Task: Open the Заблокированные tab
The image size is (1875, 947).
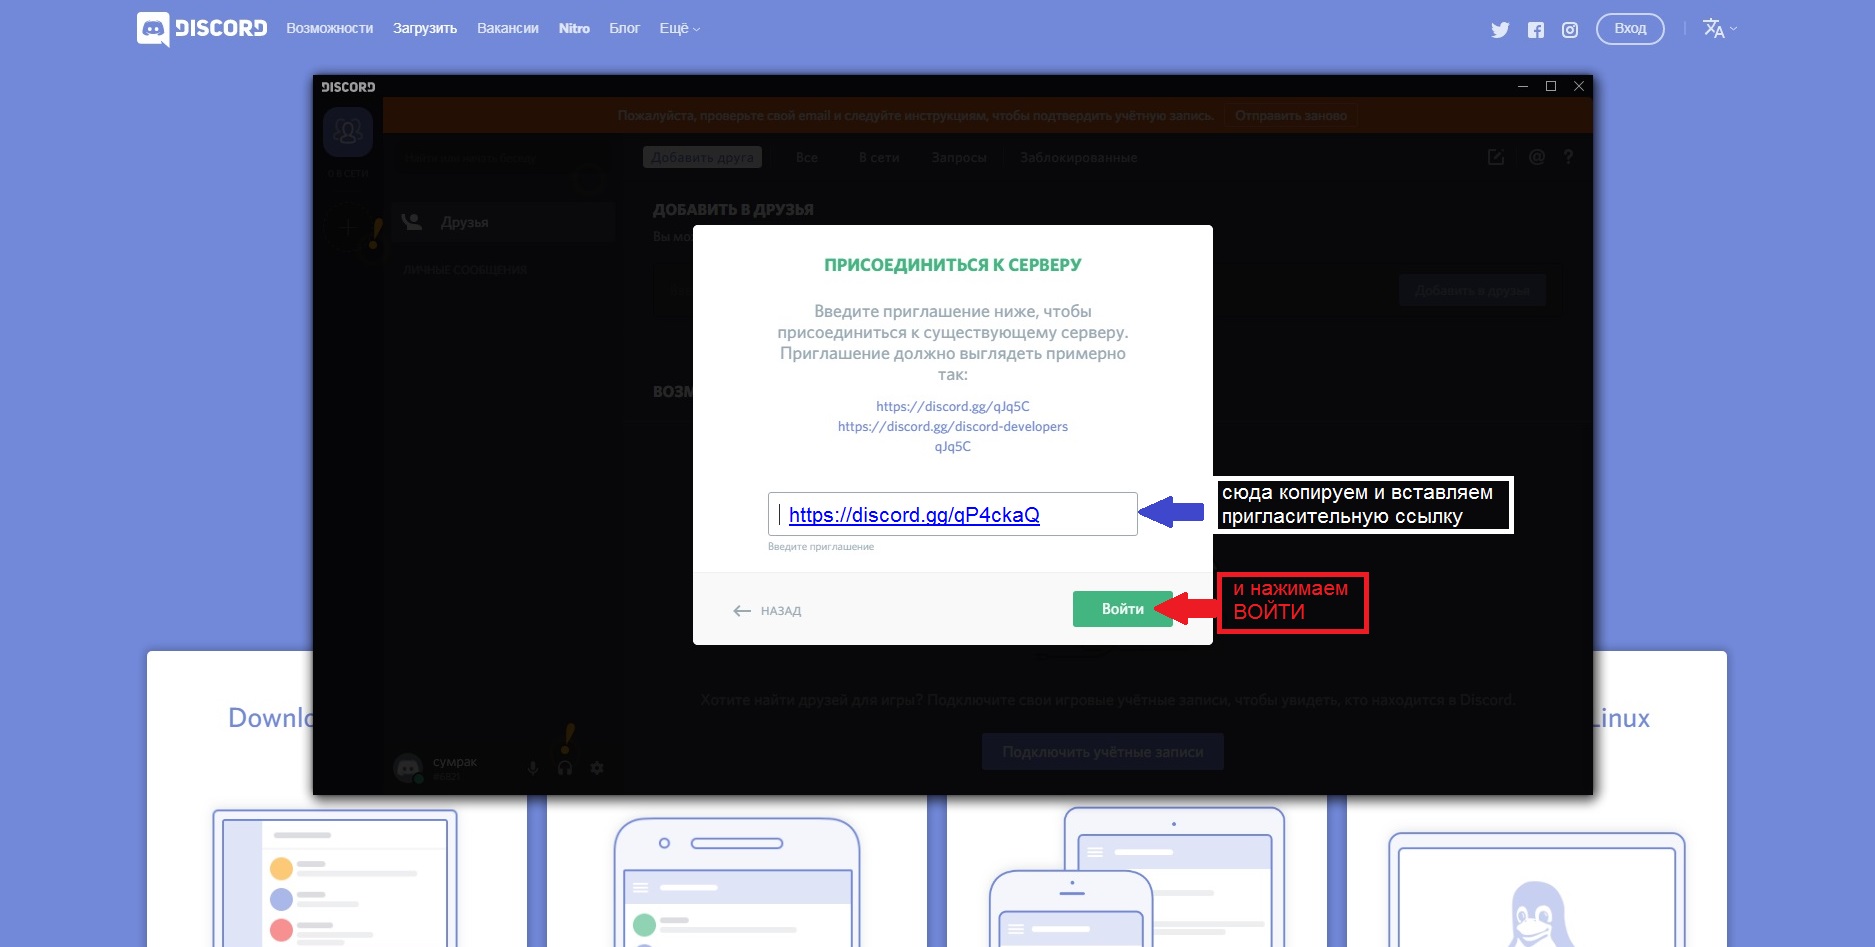Action: point(1079,157)
